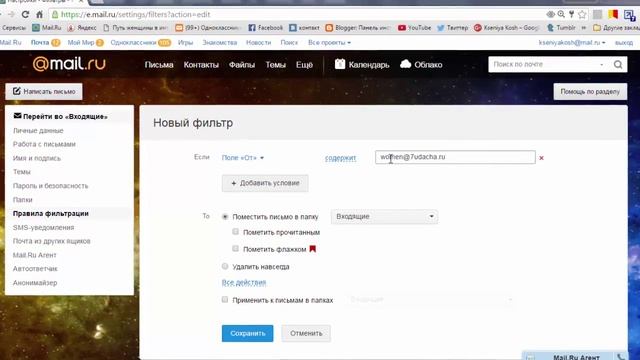Click Помощь по разделу button
The image size is (640, 360).
tap(590, 91)
